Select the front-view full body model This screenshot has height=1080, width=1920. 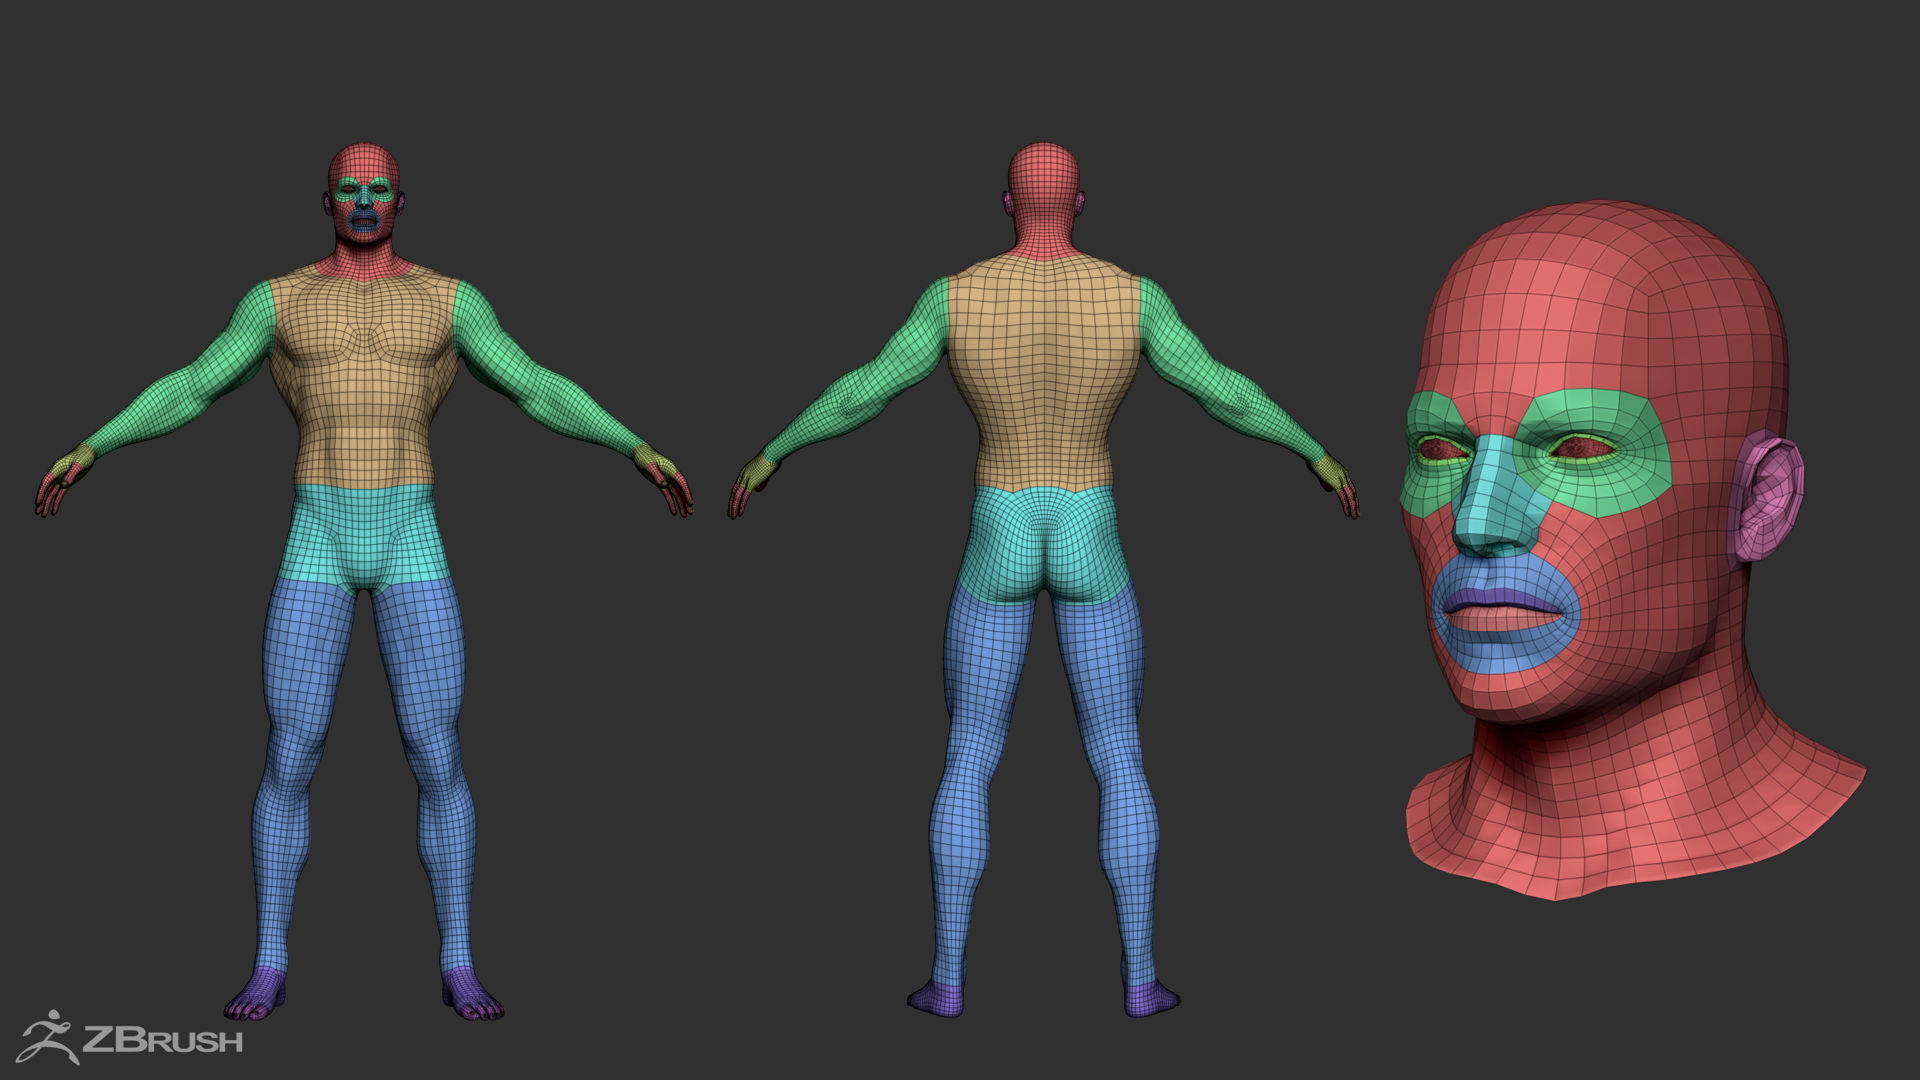click(x=364, y=580)
